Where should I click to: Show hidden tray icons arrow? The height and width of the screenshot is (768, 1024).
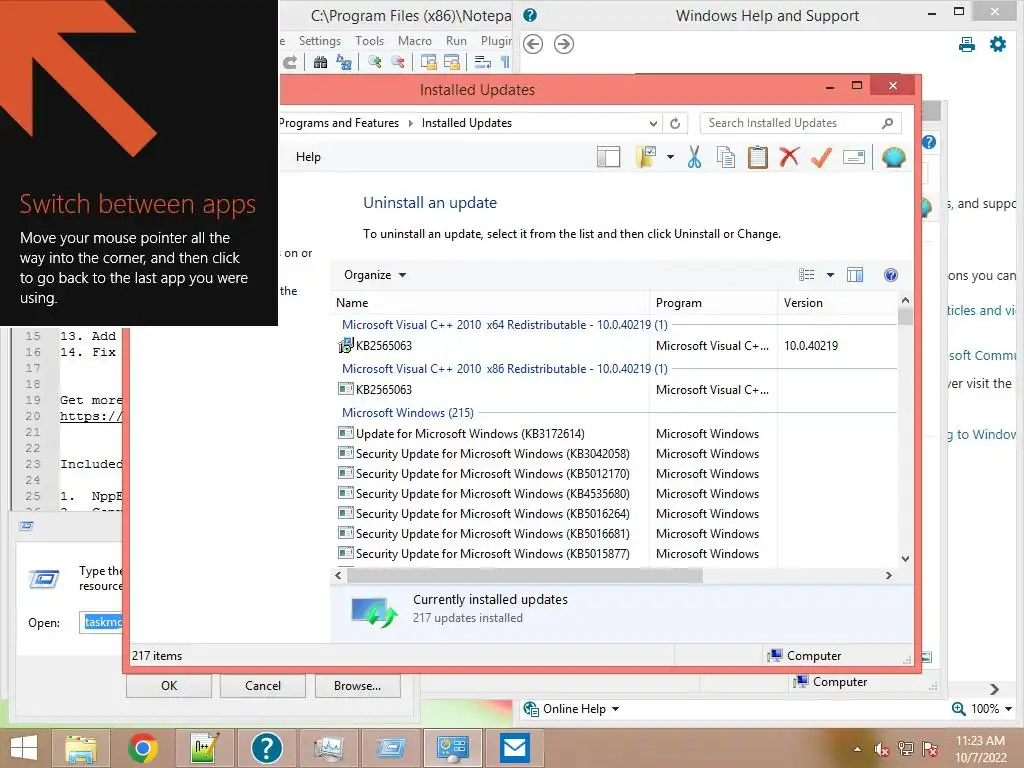[857, 749]
